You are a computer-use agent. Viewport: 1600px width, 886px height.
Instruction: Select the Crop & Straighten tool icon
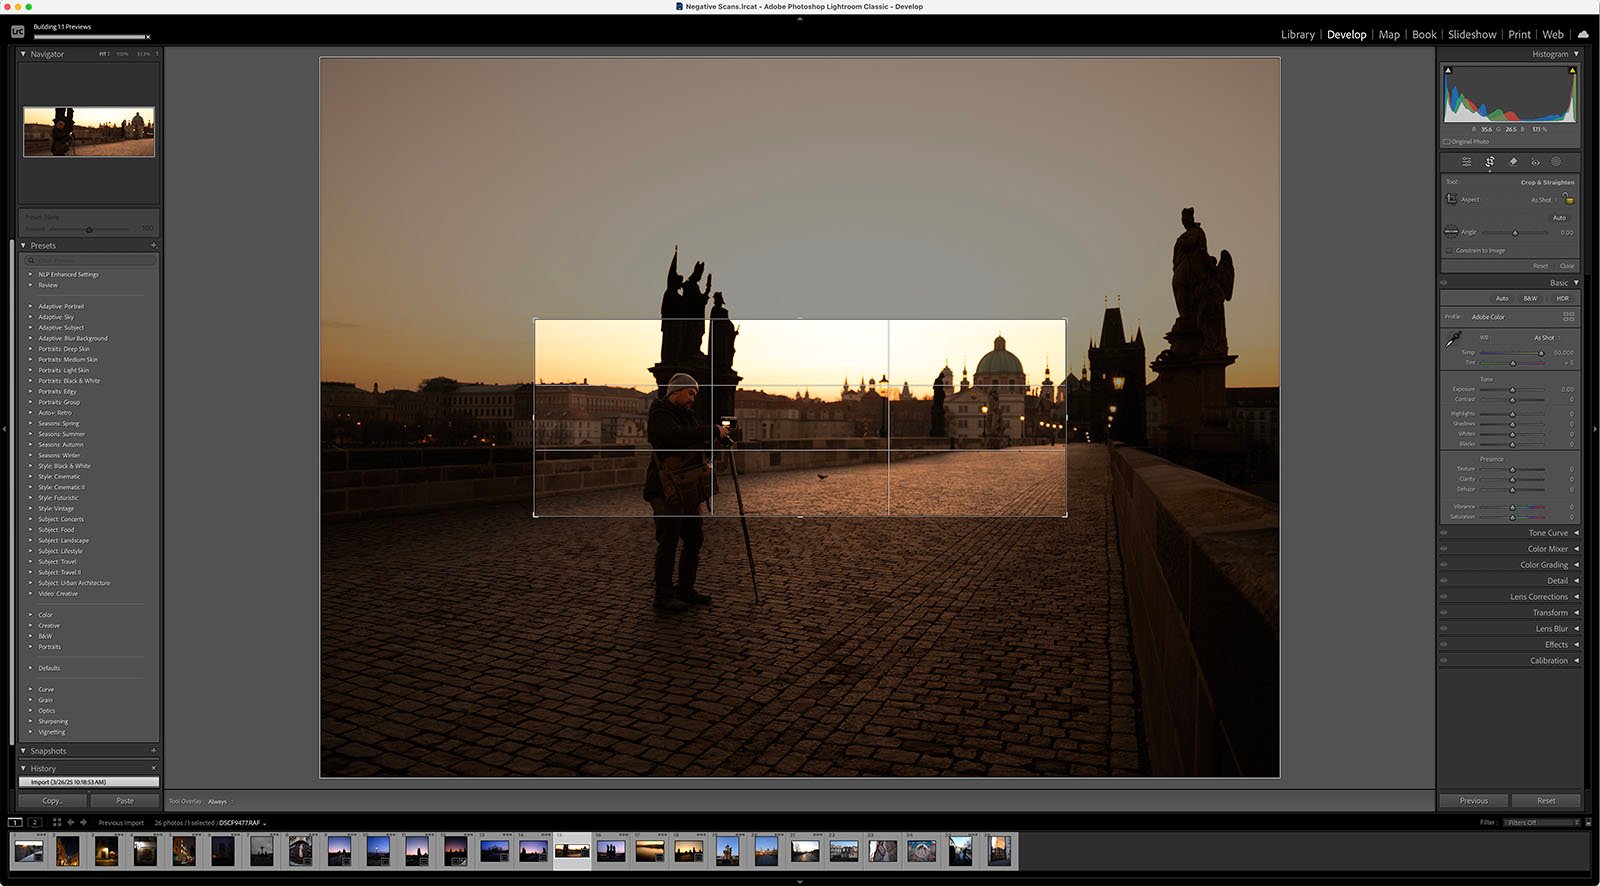click(x=1489, y=161)
